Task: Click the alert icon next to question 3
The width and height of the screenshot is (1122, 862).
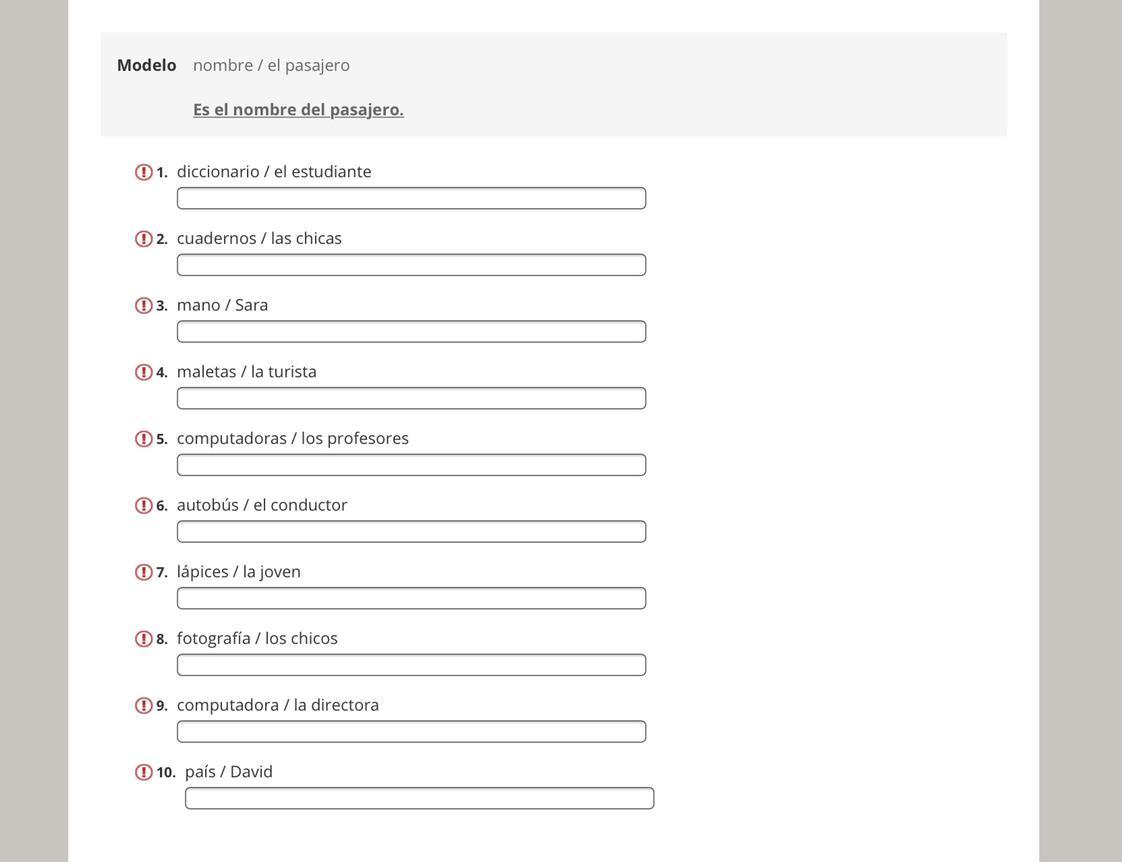Action: (144, 306)
